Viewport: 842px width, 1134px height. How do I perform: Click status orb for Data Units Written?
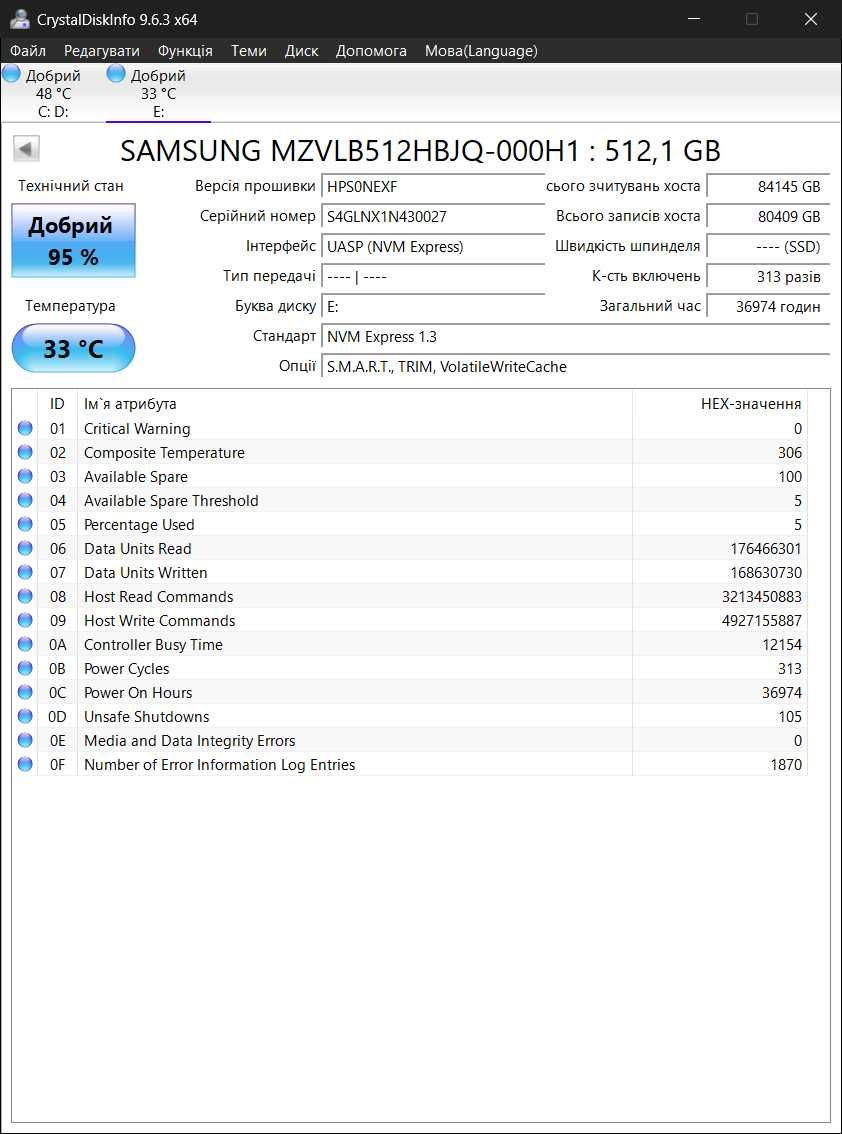25,572
